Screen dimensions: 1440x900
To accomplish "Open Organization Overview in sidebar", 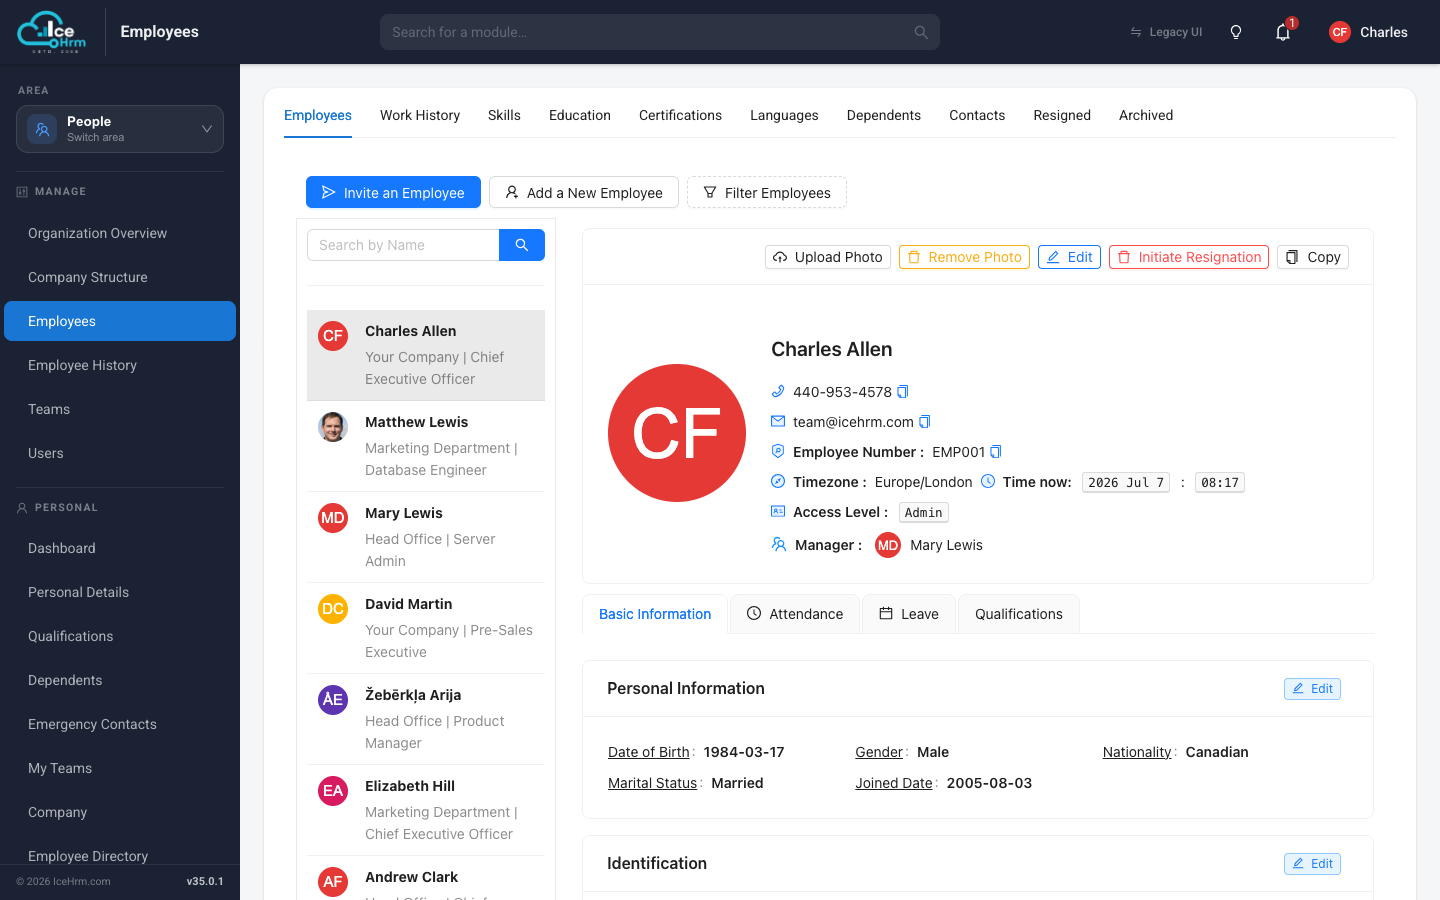I will pyautogui.click(x=120, y=233).
